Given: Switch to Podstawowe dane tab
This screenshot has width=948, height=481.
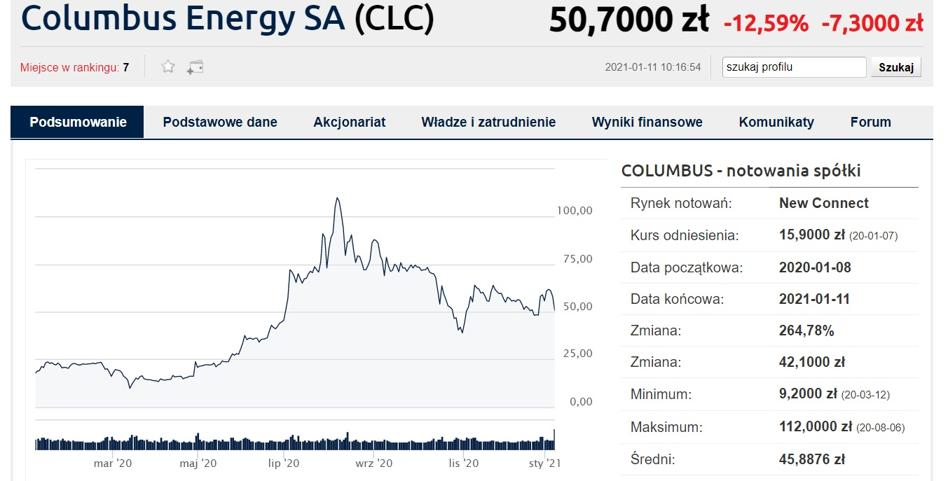Looking at the screenshot, I should (220, 122).
